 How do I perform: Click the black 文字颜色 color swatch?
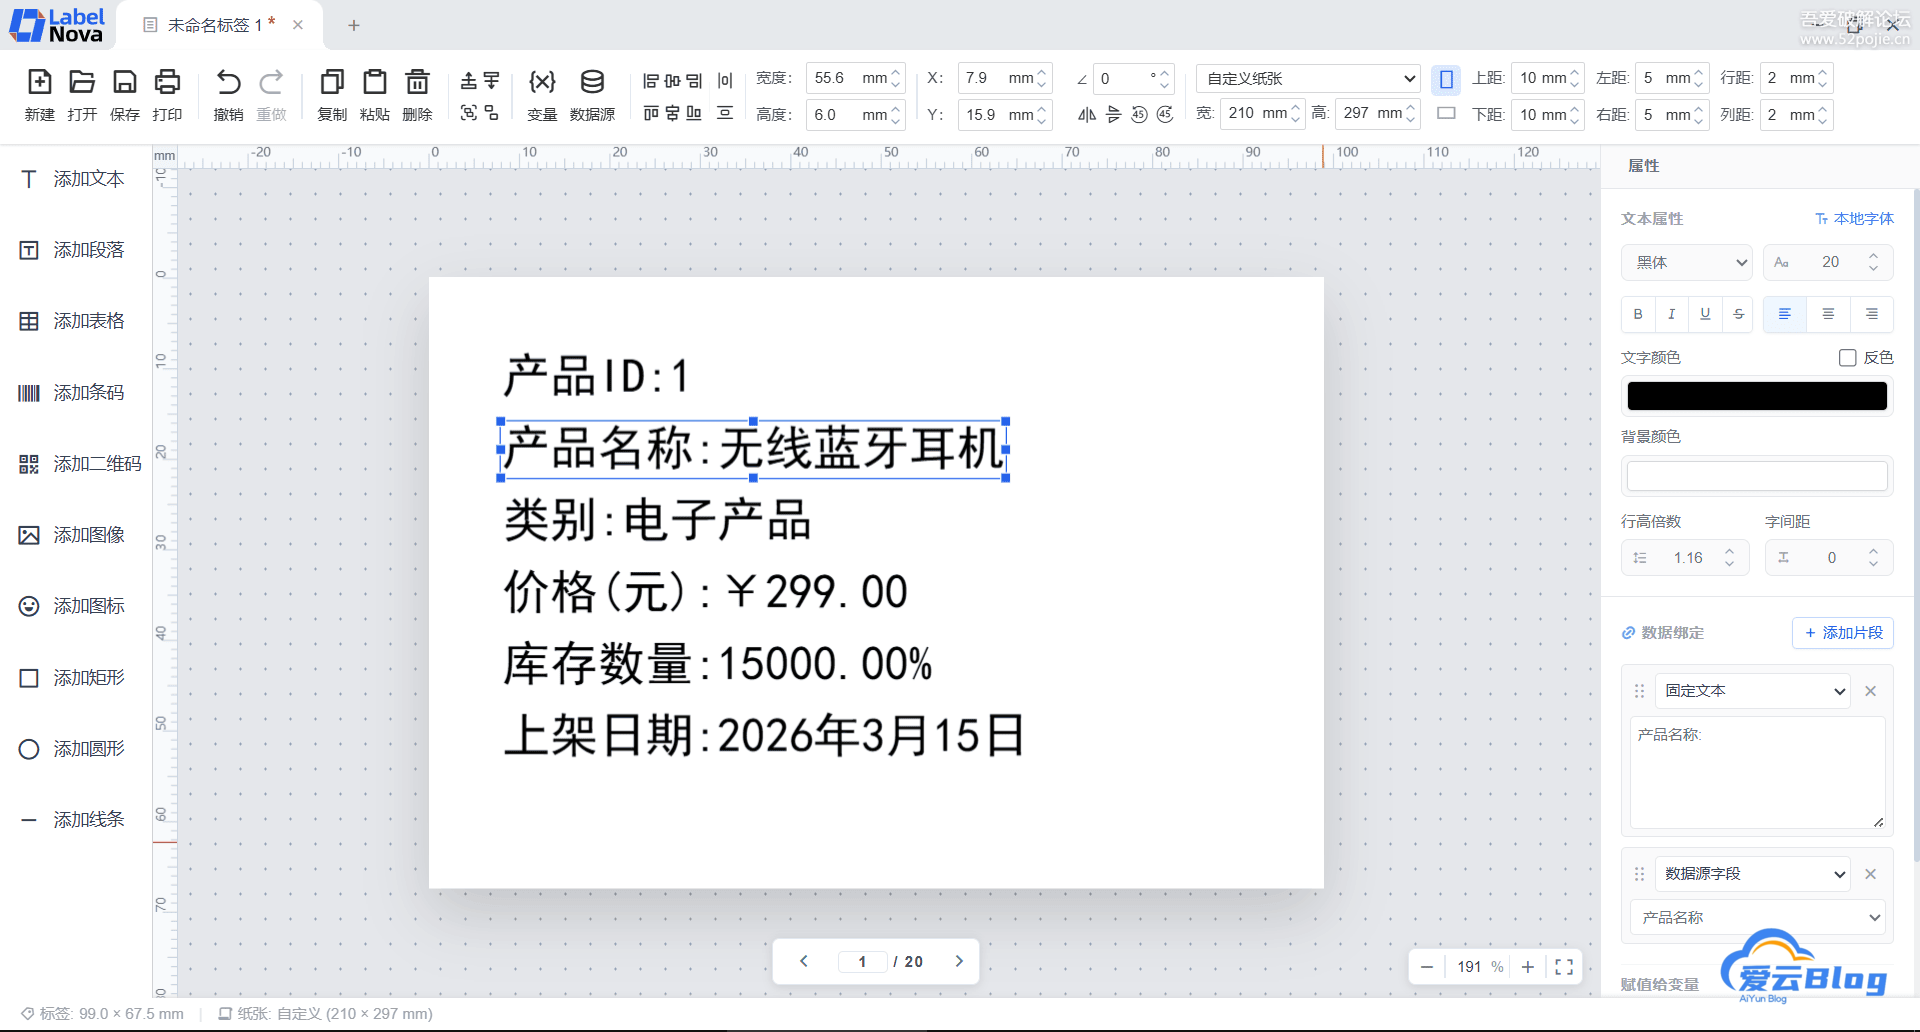1756,396
